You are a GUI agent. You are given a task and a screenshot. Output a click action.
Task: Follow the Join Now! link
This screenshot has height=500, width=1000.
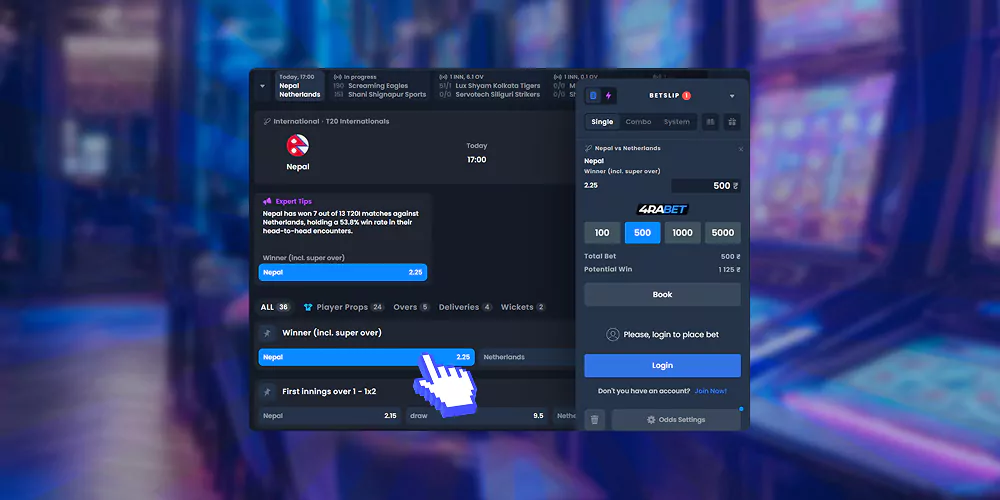point(711,391)
